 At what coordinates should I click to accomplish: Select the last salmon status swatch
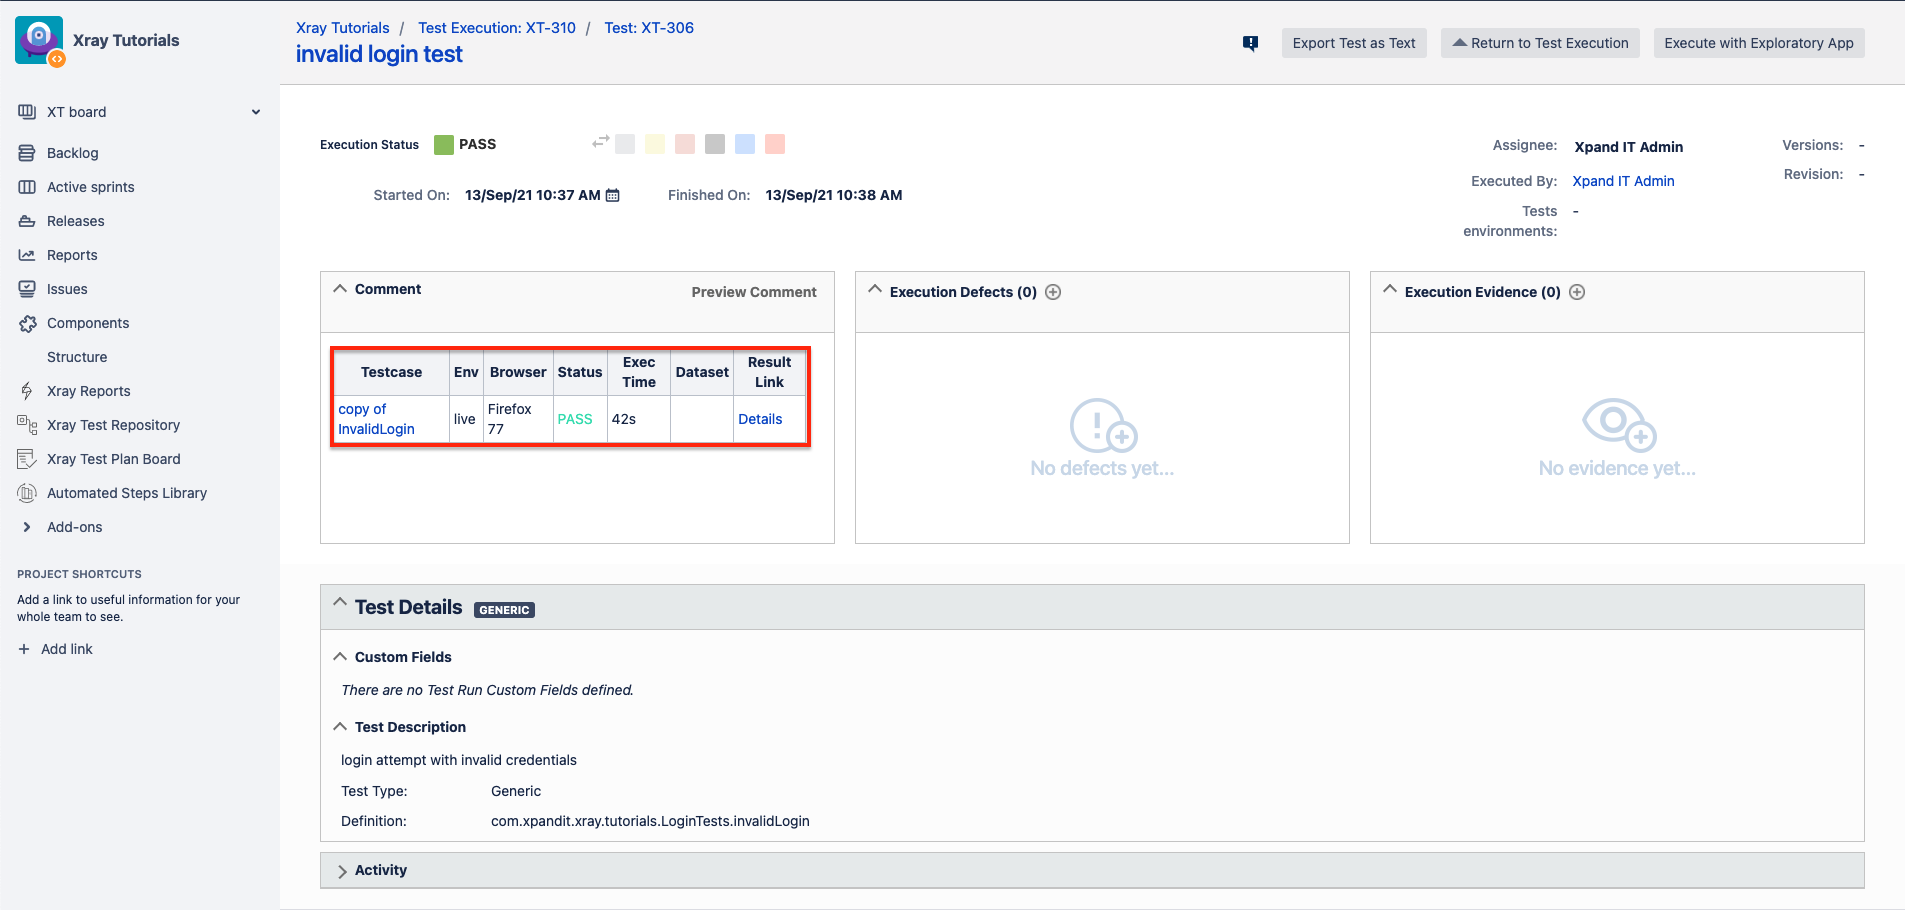click(775, 144)
